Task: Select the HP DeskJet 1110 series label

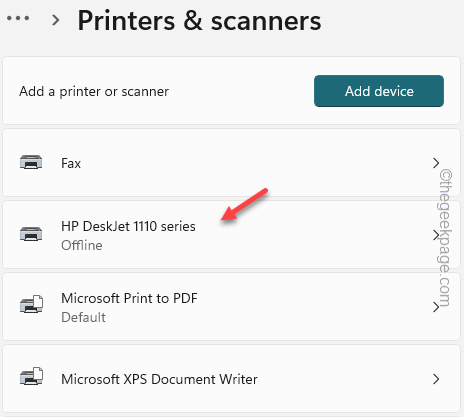Action: 128,226
